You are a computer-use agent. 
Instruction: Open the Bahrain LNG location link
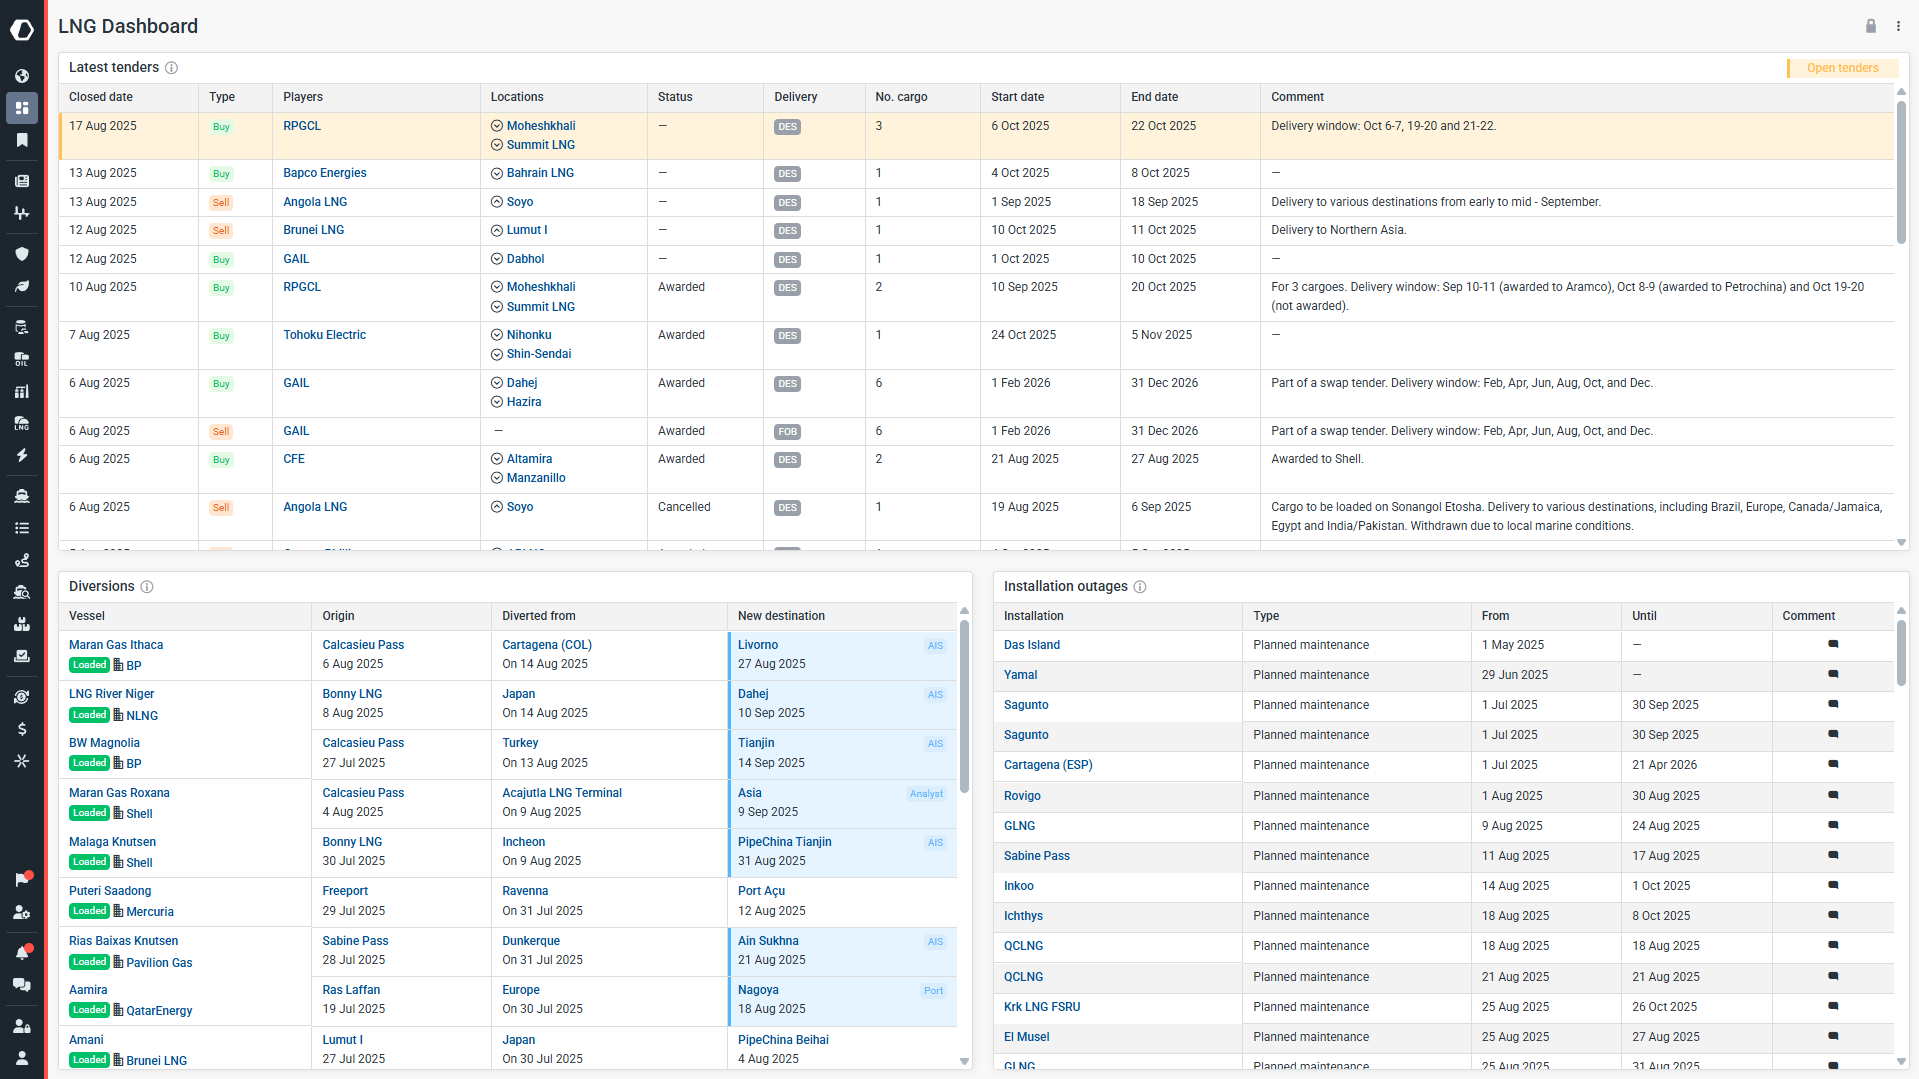pos(540,173)
